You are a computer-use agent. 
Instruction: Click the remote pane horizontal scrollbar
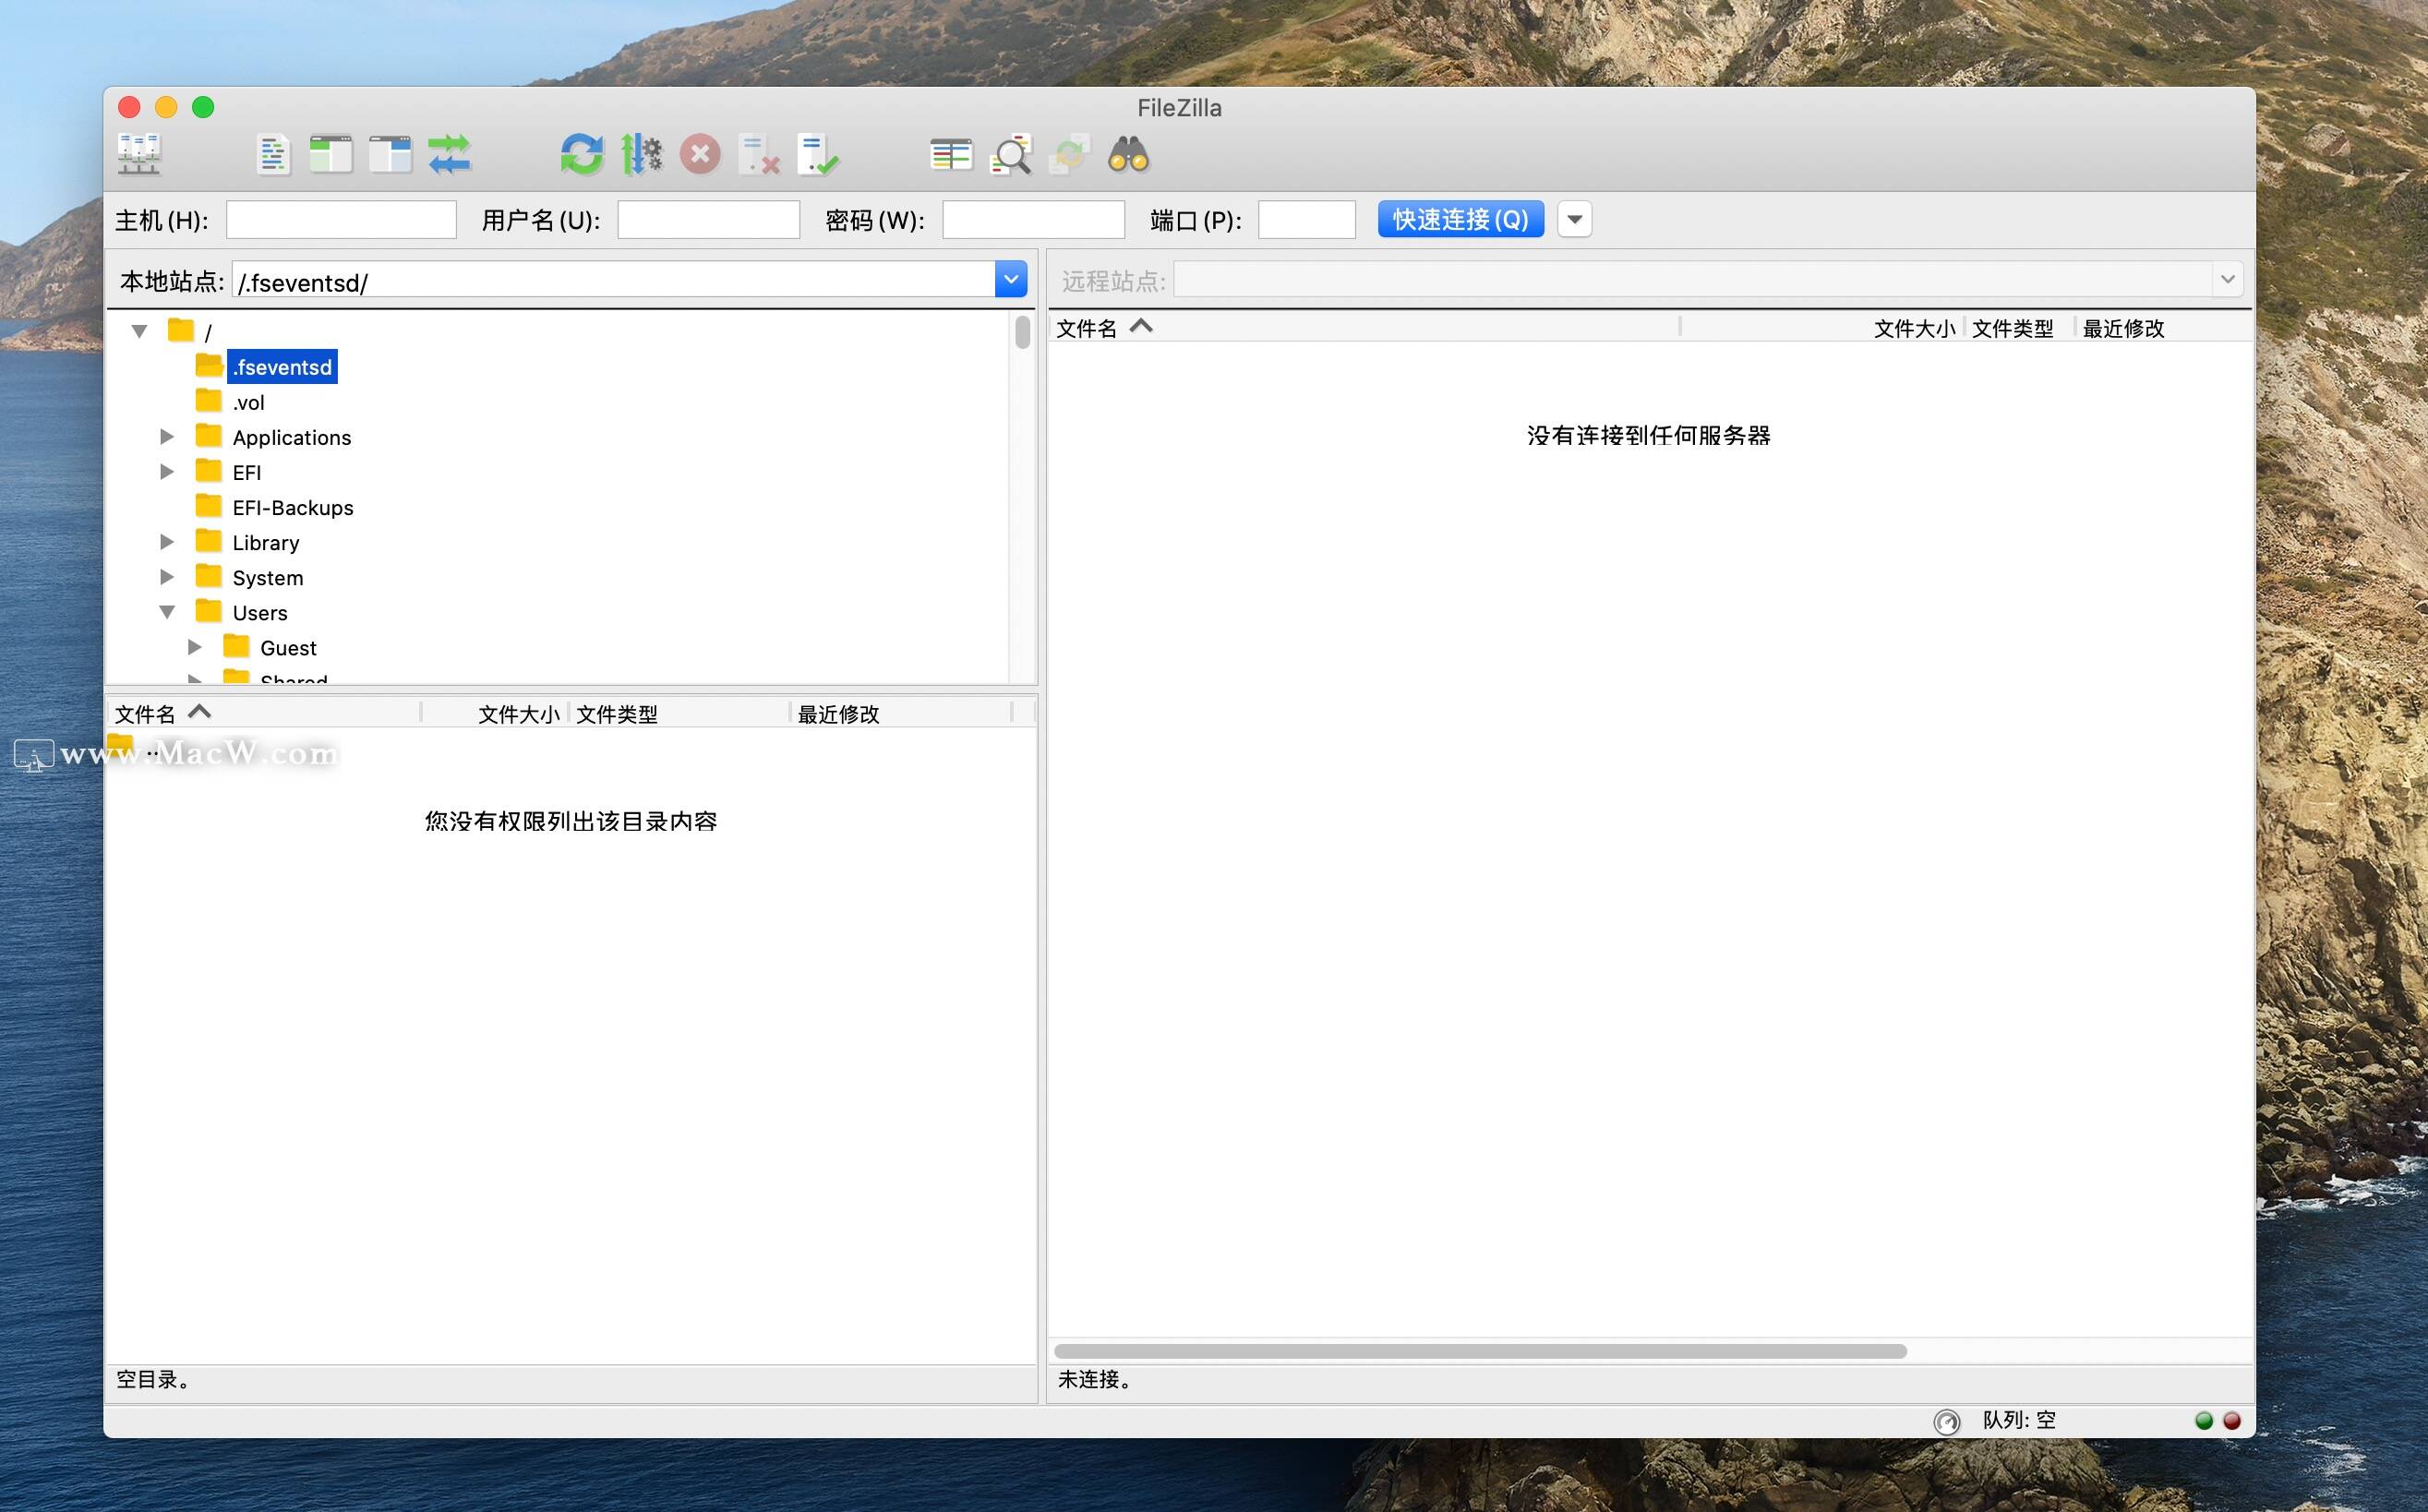pos(1480,1351)
